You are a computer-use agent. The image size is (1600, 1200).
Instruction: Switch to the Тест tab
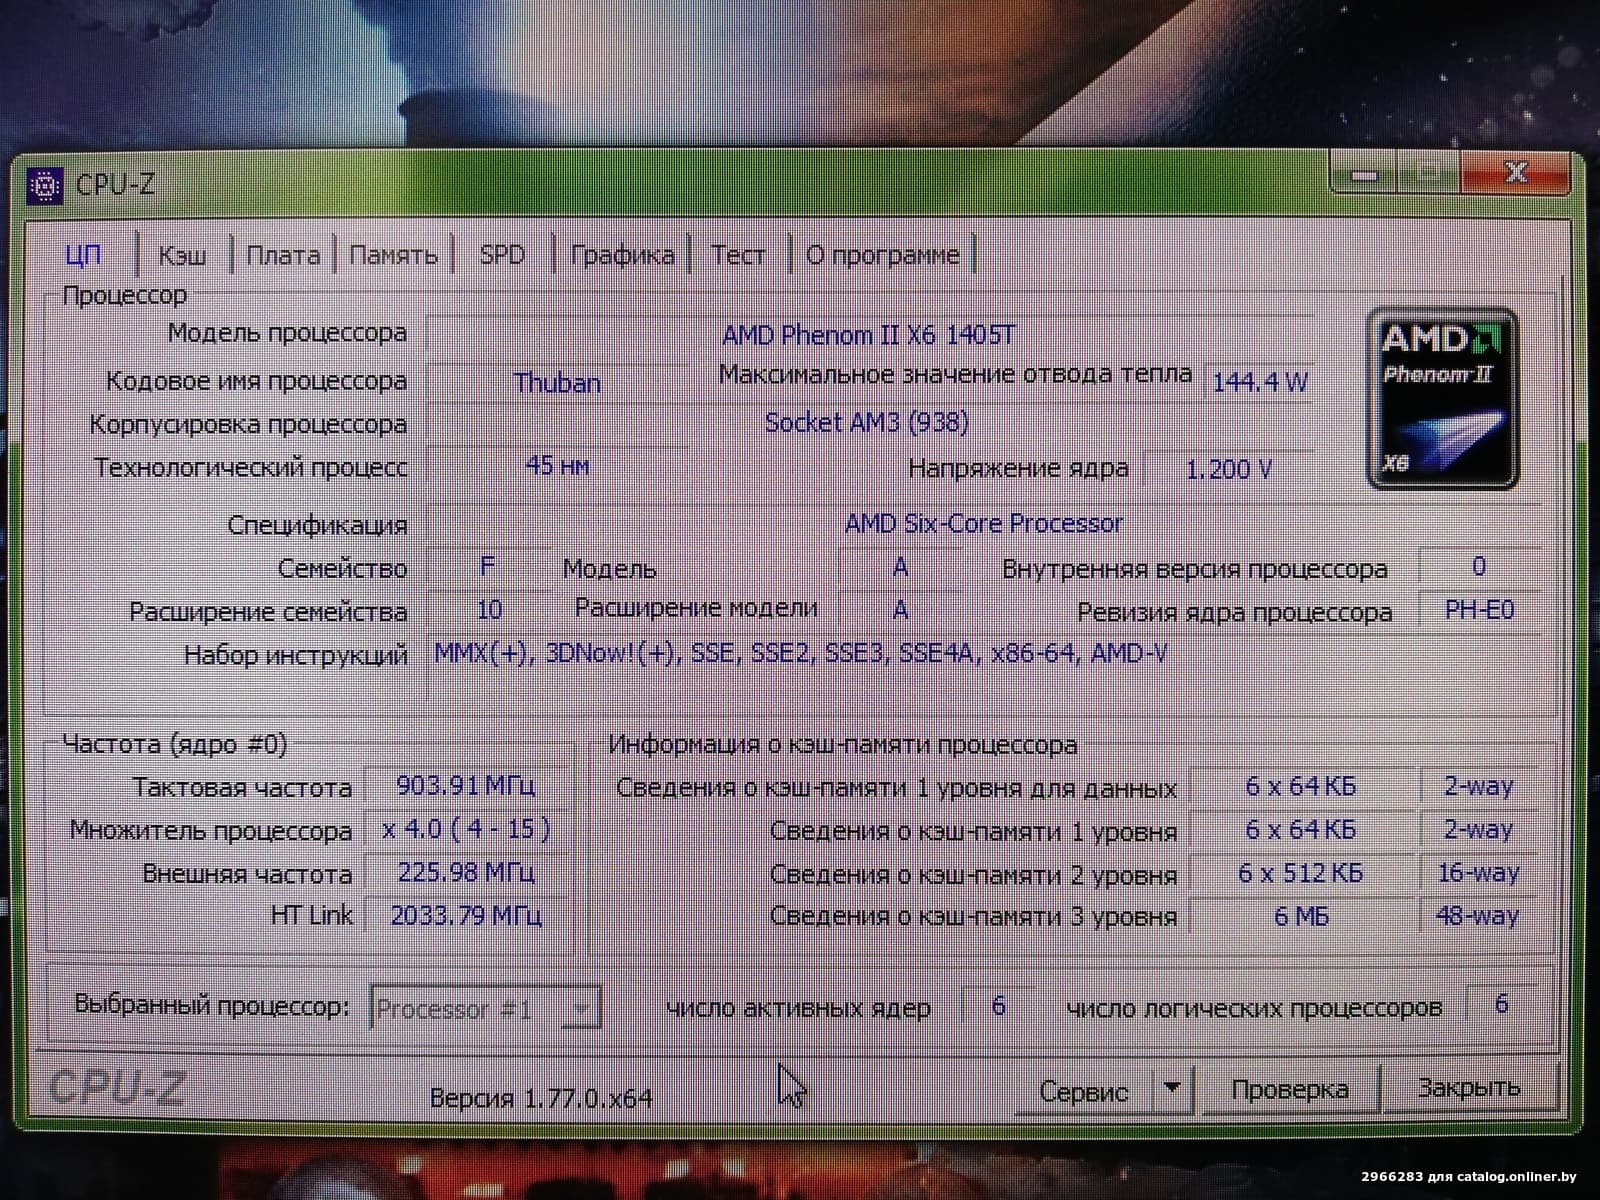pyautogui.click(x=738, y=255)
